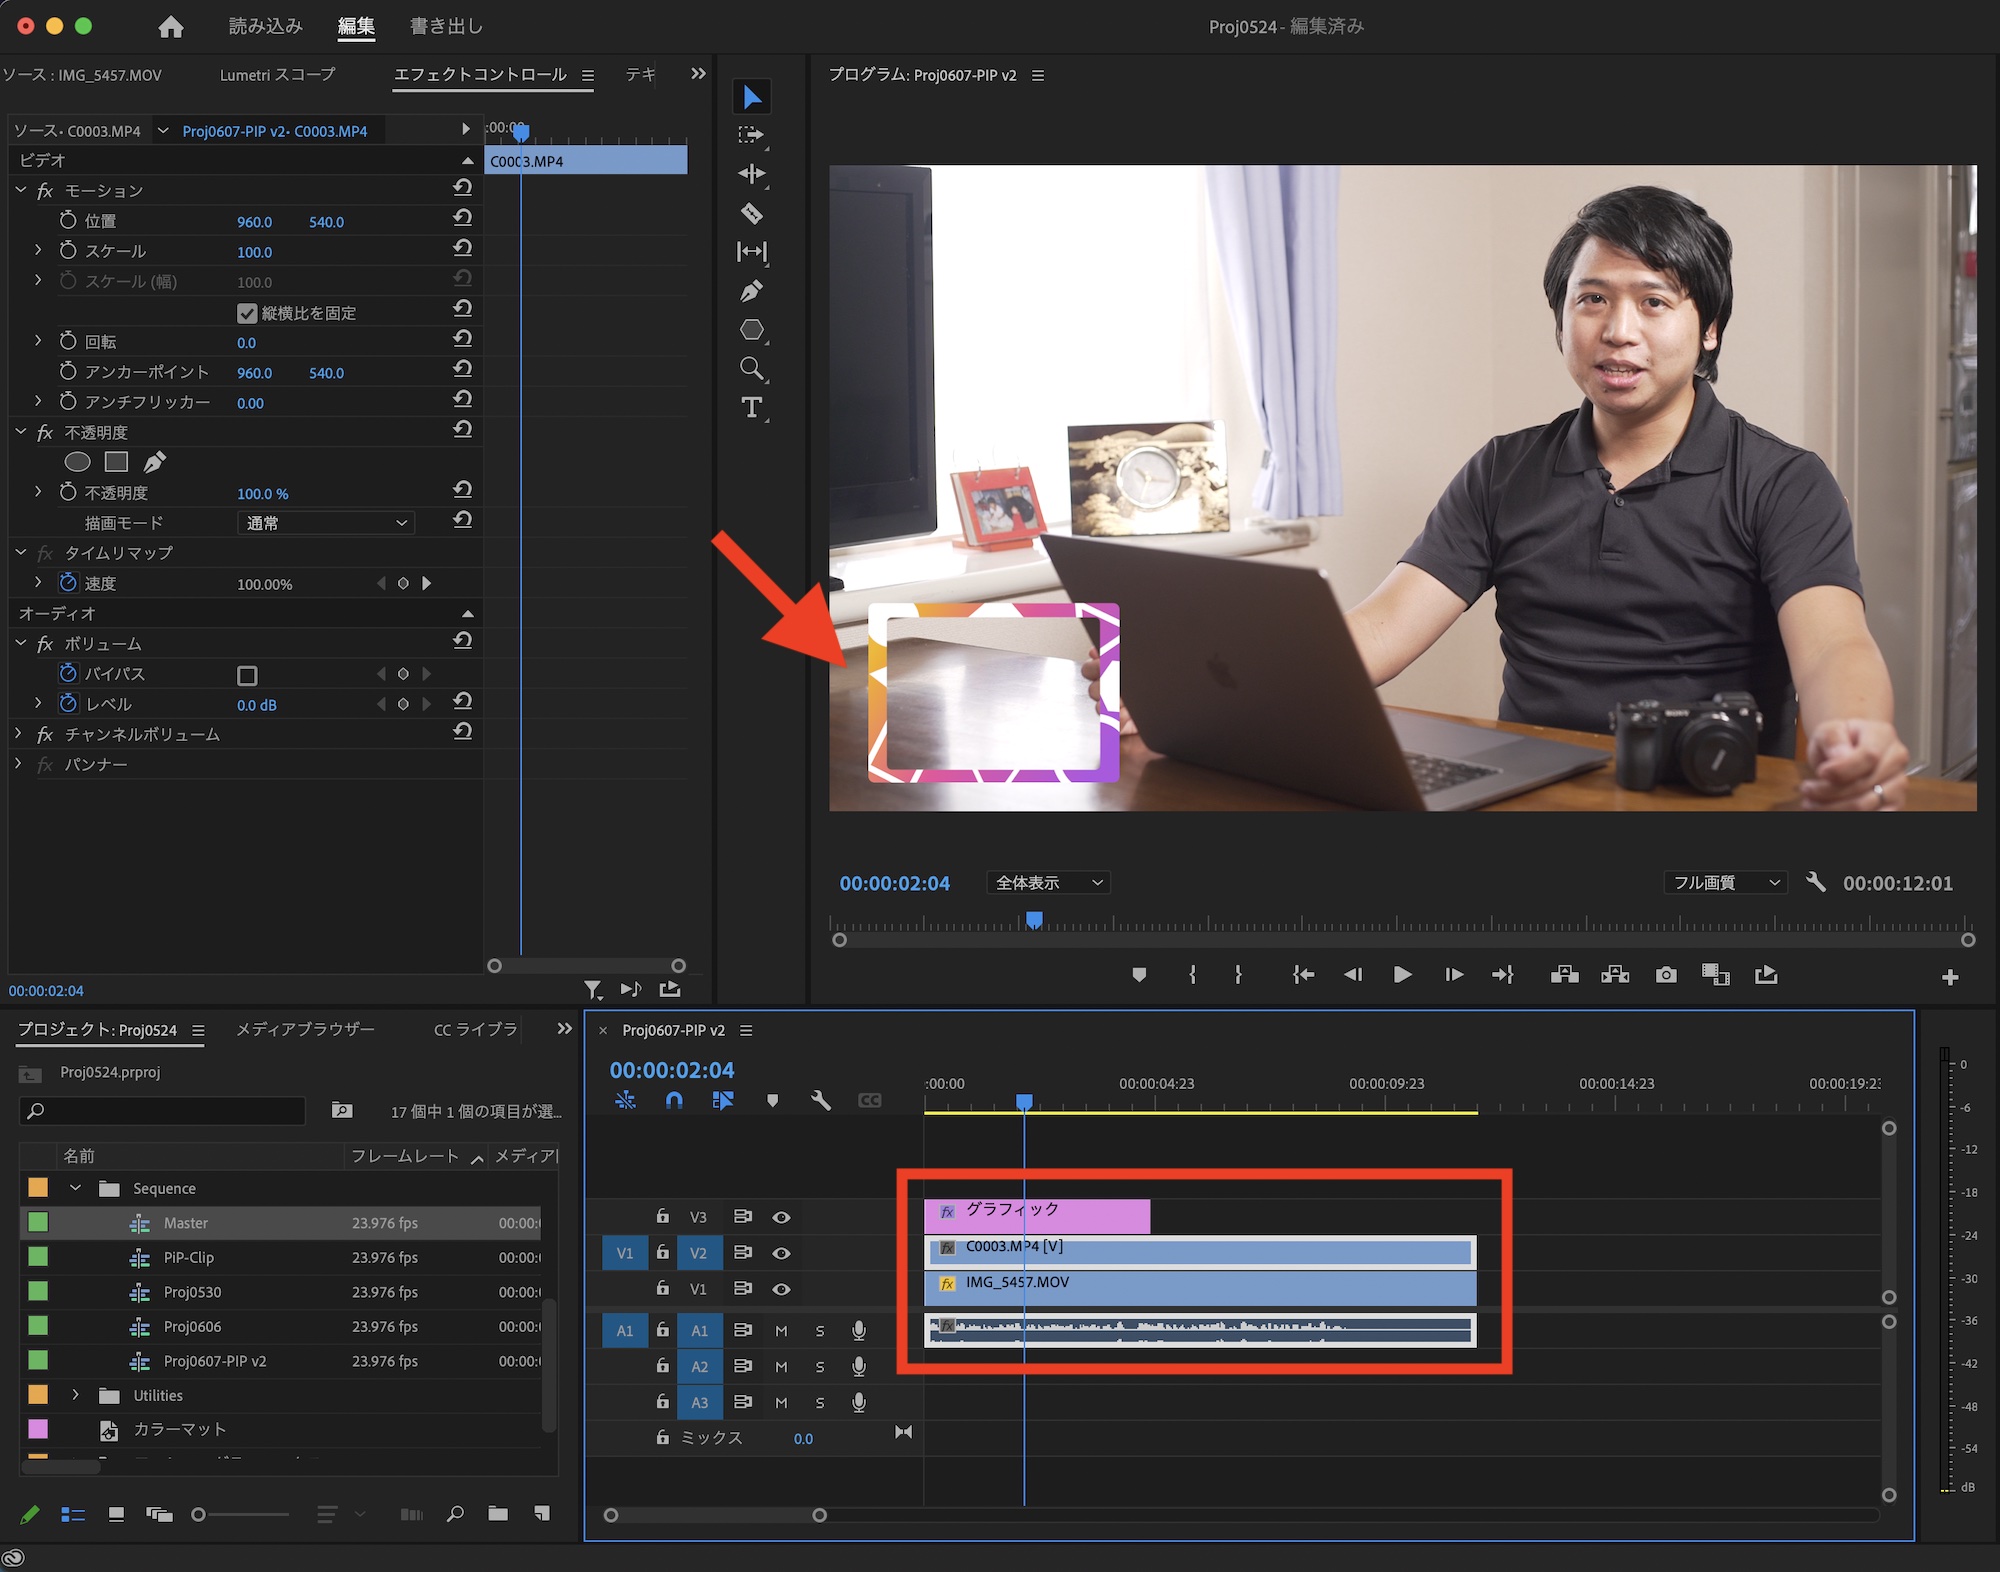The image size is (2000, 1572).
Task: Click project panel zoom slider handle
Action: pyautogui.click(x=198, y=1515)
